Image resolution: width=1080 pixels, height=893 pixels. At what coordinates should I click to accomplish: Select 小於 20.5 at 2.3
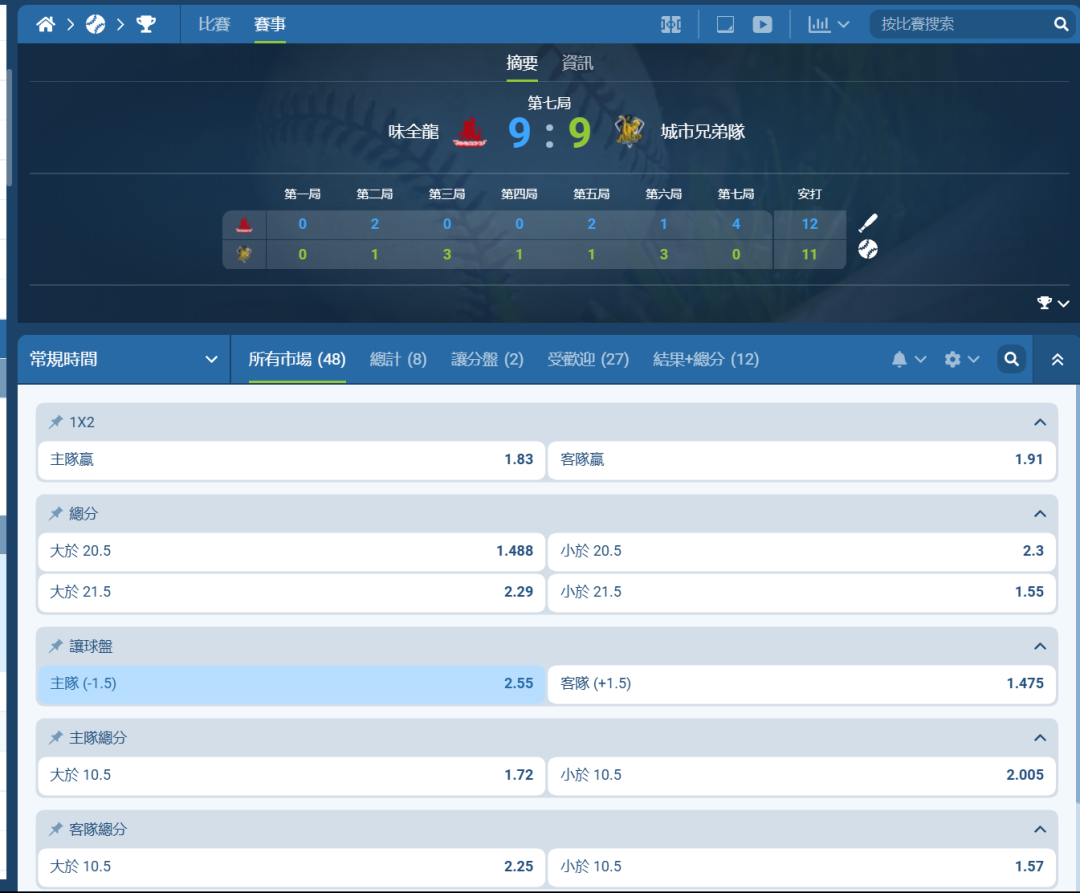click(x=802, y=551)
